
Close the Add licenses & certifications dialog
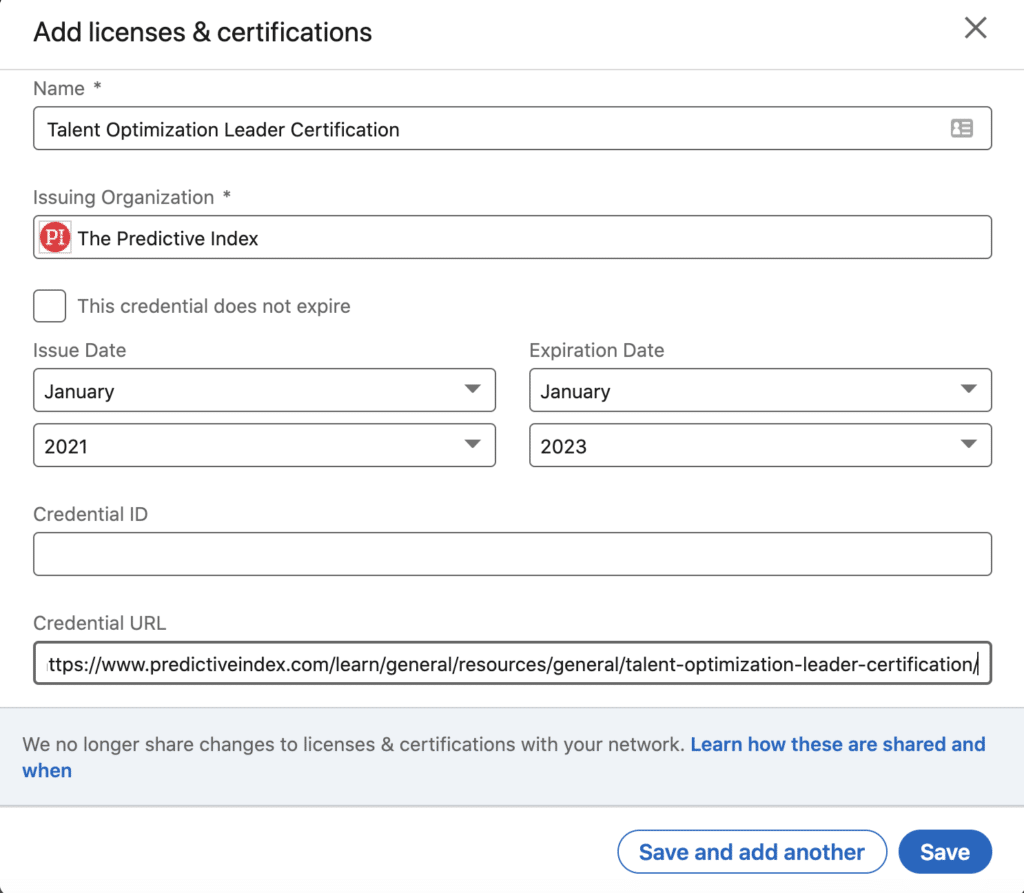pyautogui.click(x=975, y=28)
